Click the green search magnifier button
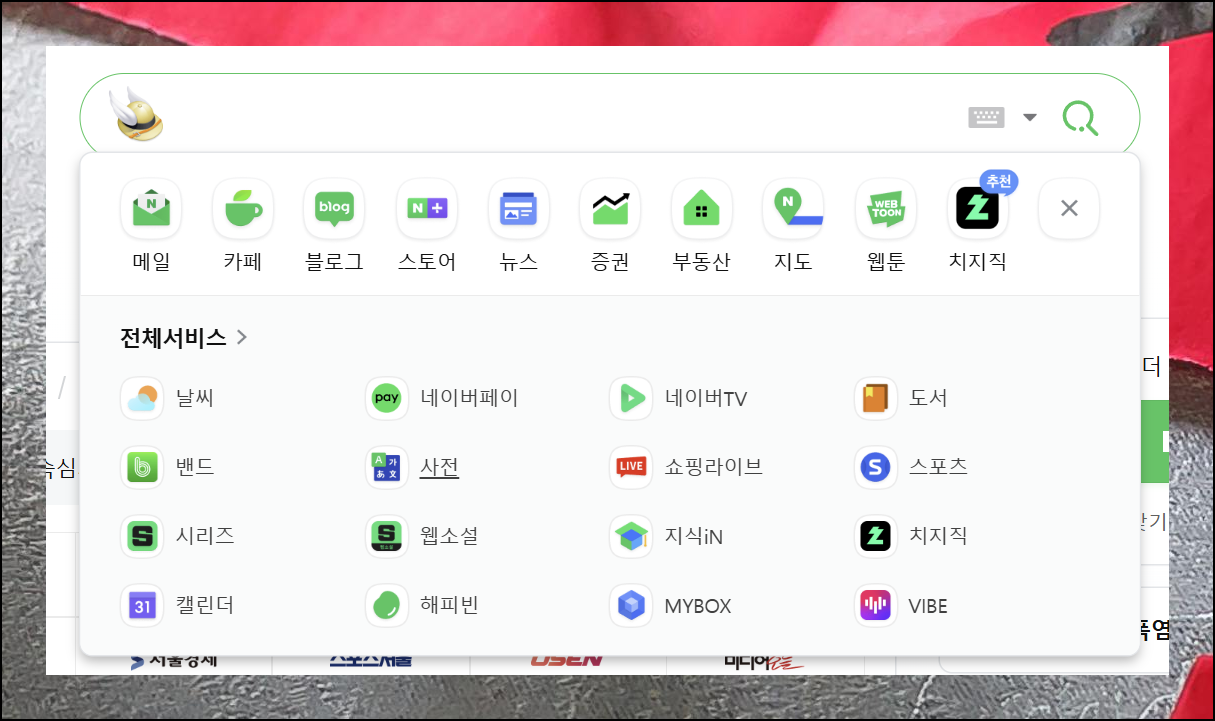The width and height of the screenshot is (1215, 721). [1080, 118]
